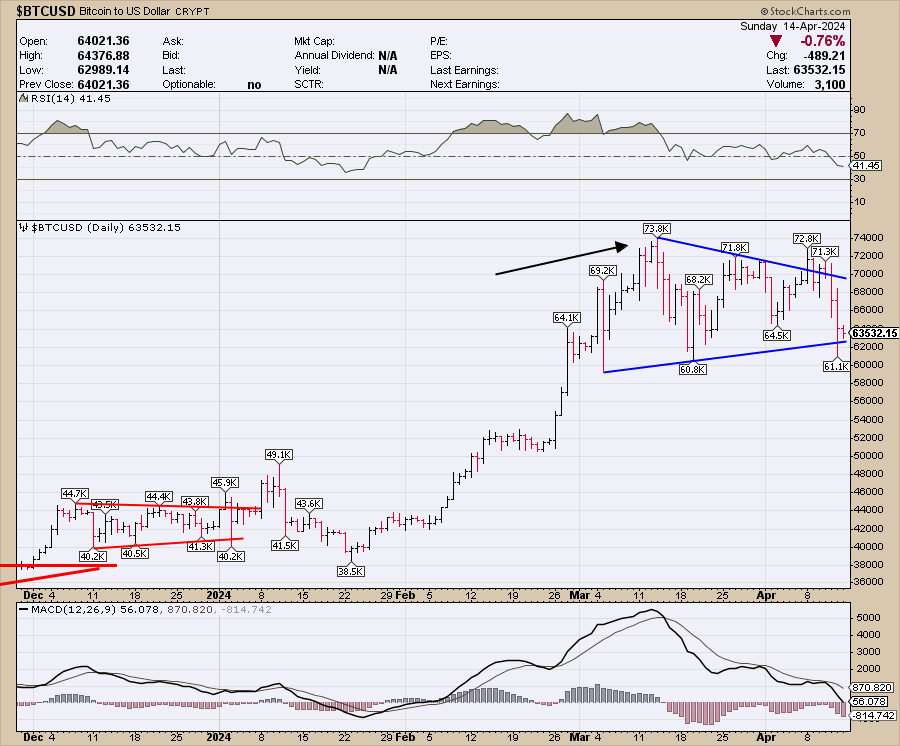Image resolution: width=900 pixels, height=746 pixels.
Task: Click the 60.8K low label
Action: coord(693,370)
